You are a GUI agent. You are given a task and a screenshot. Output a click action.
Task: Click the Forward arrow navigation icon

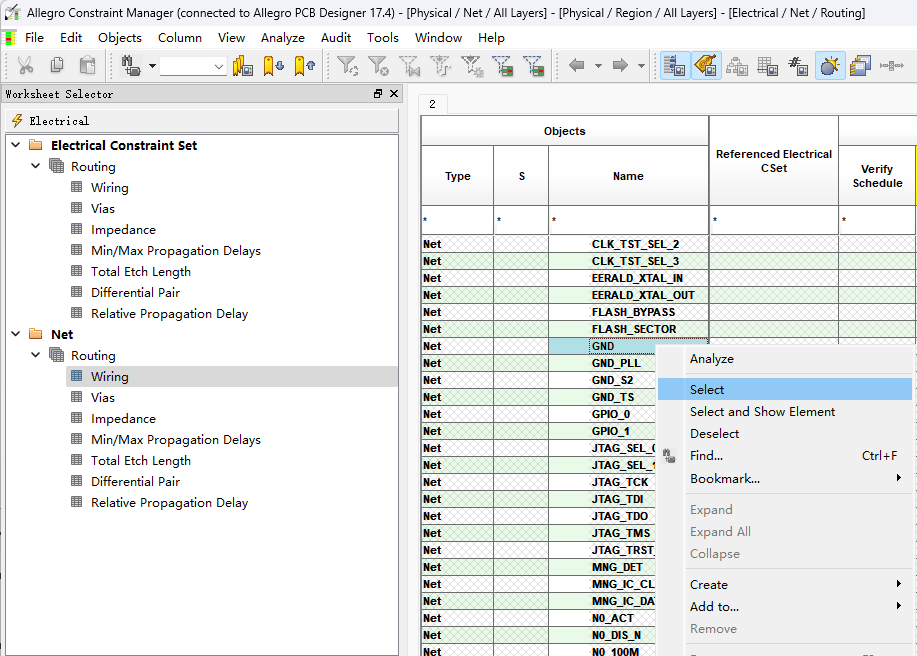coord(620,65)
